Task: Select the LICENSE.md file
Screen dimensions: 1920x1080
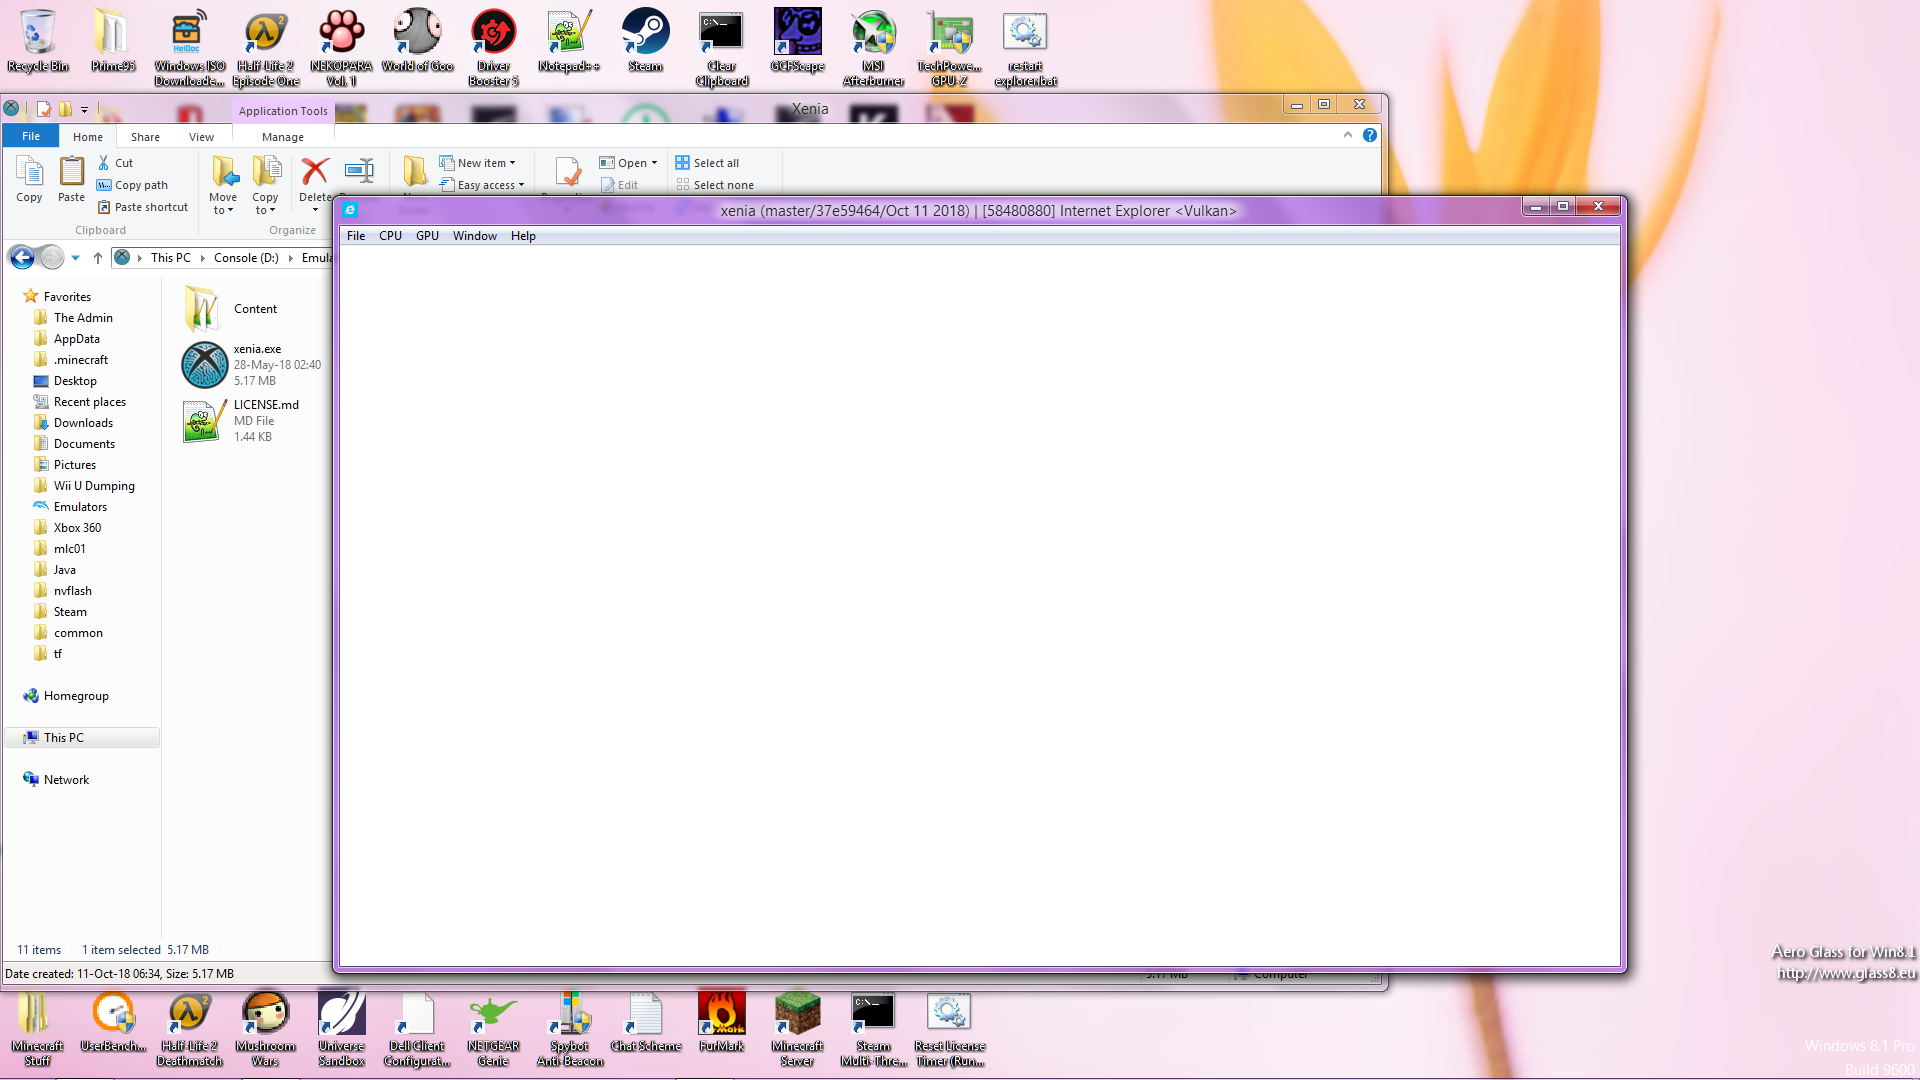Action: point(243,421)
